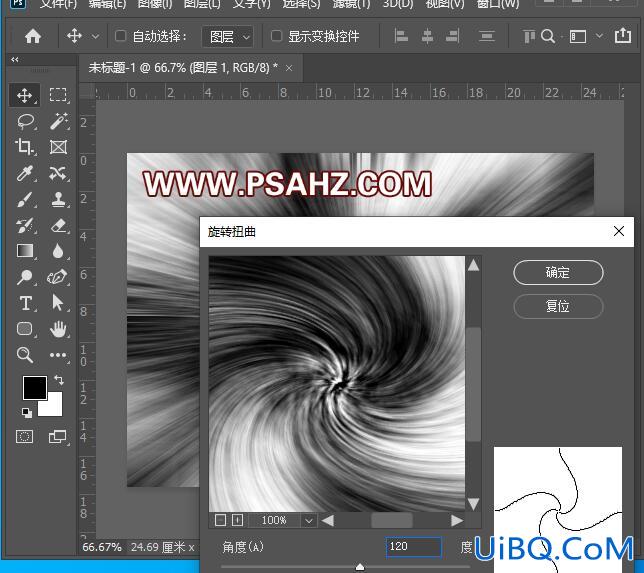Select the Eraser tool
This screenshot has height=573, width=644.
pyautogui.click(x=58, y=226)
